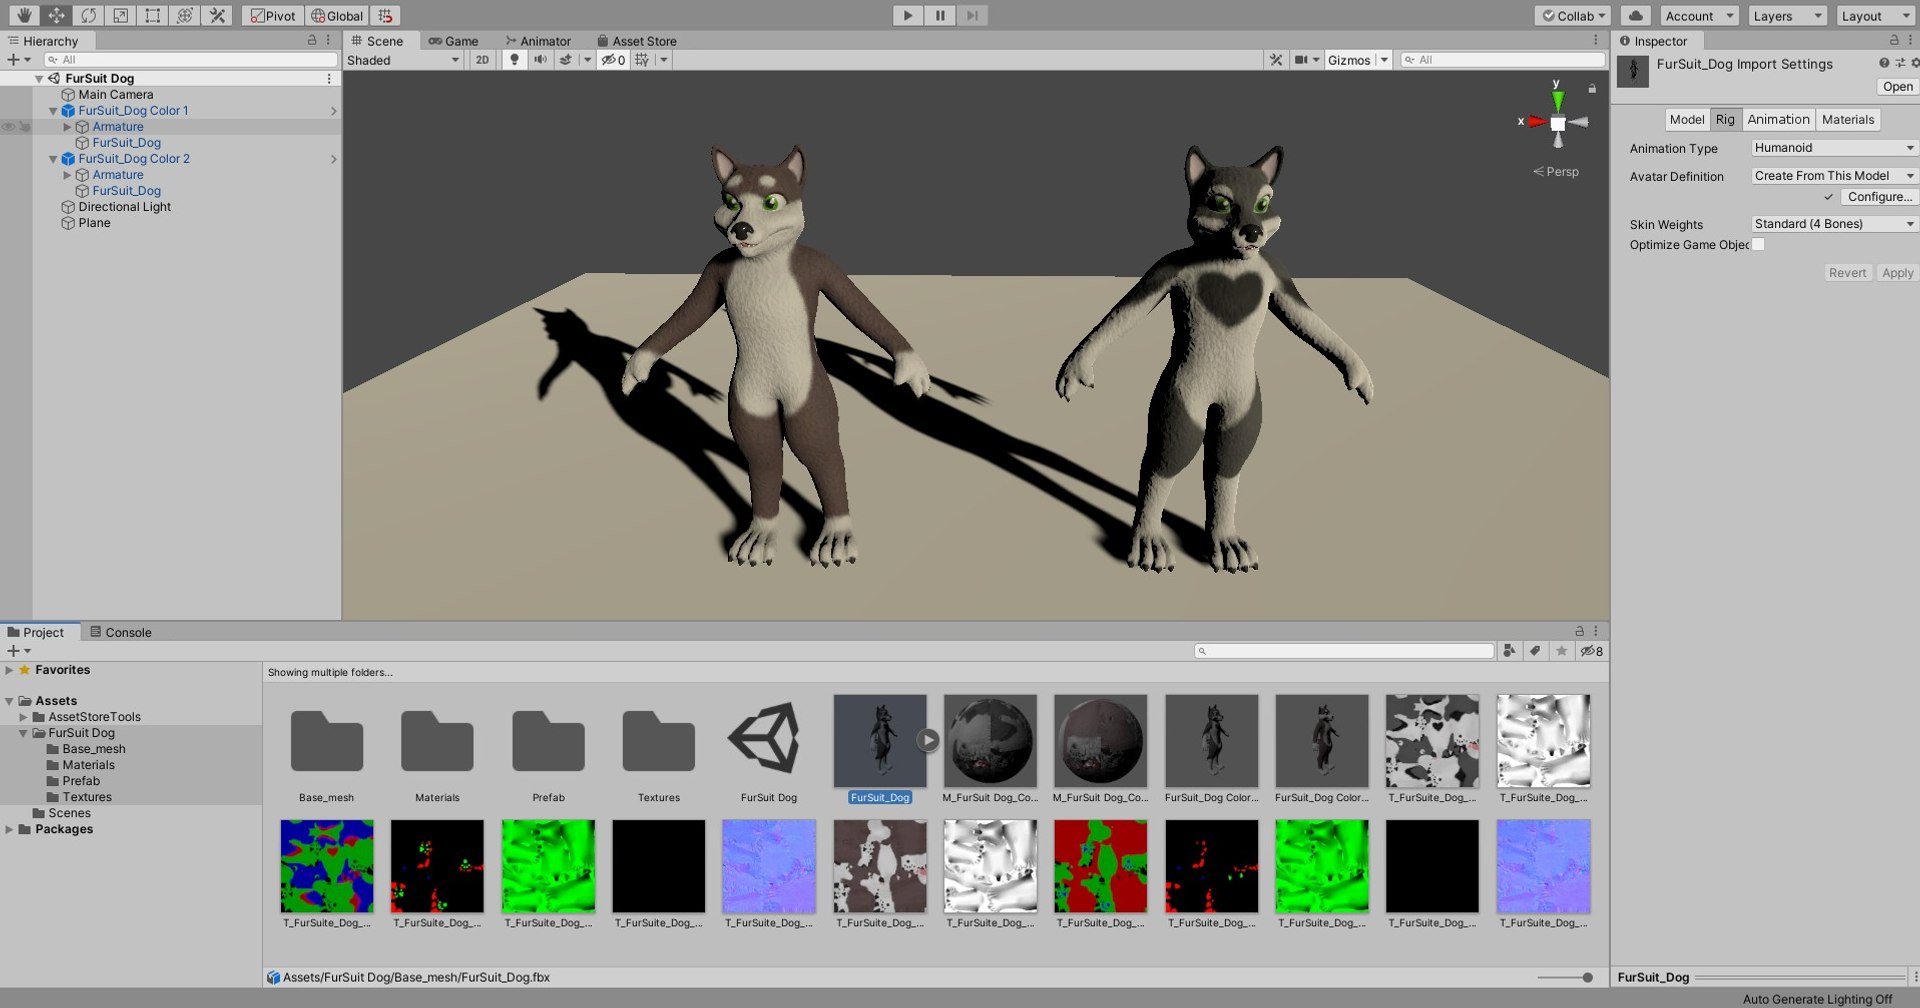Click the green Y axis gizmo cone
The width and height of the screenshot is (1920, 1008).
tap(1557, 100)
